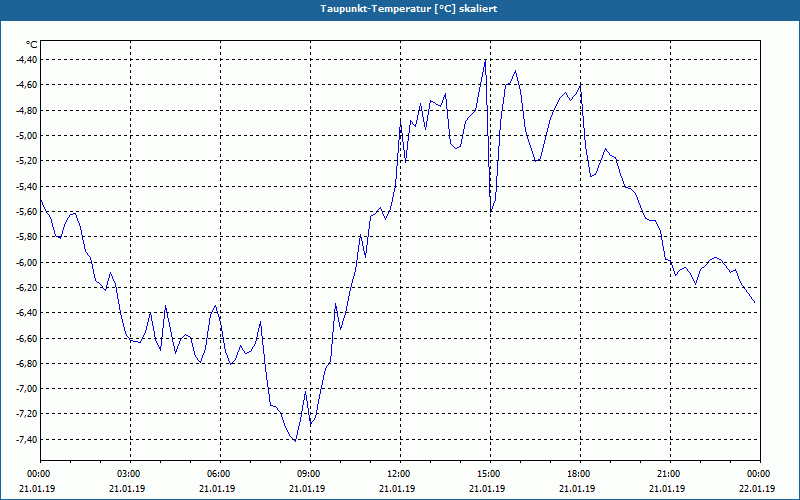Viewport: 800px width, 500px height.
Task: Select the -6,80 y-axis label
Action: click(x=26, y=363)
